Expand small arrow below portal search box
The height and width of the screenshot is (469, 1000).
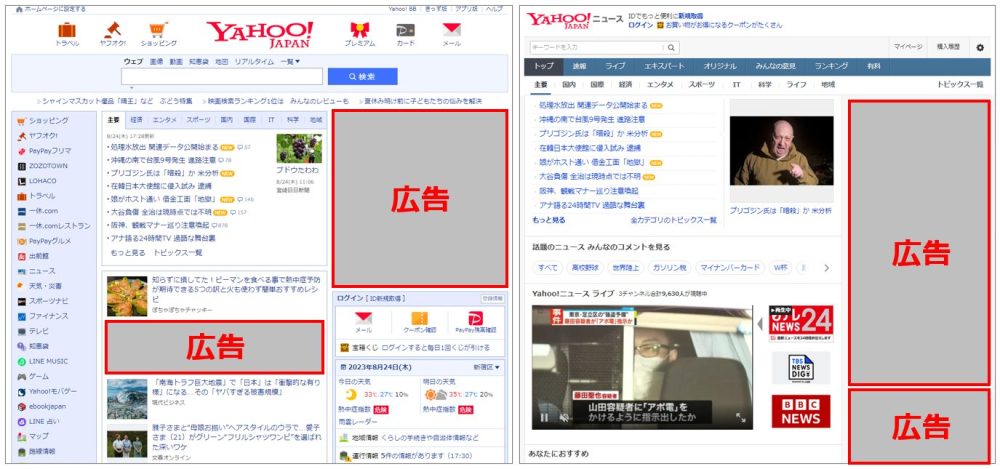(132, 88)
